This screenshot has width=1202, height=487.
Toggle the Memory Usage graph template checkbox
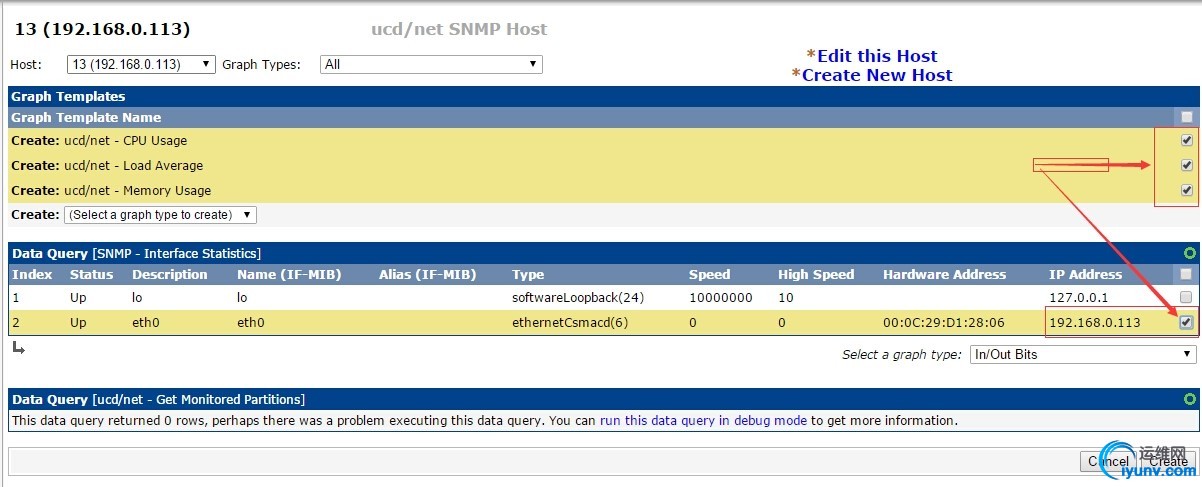click(1186, 190)
